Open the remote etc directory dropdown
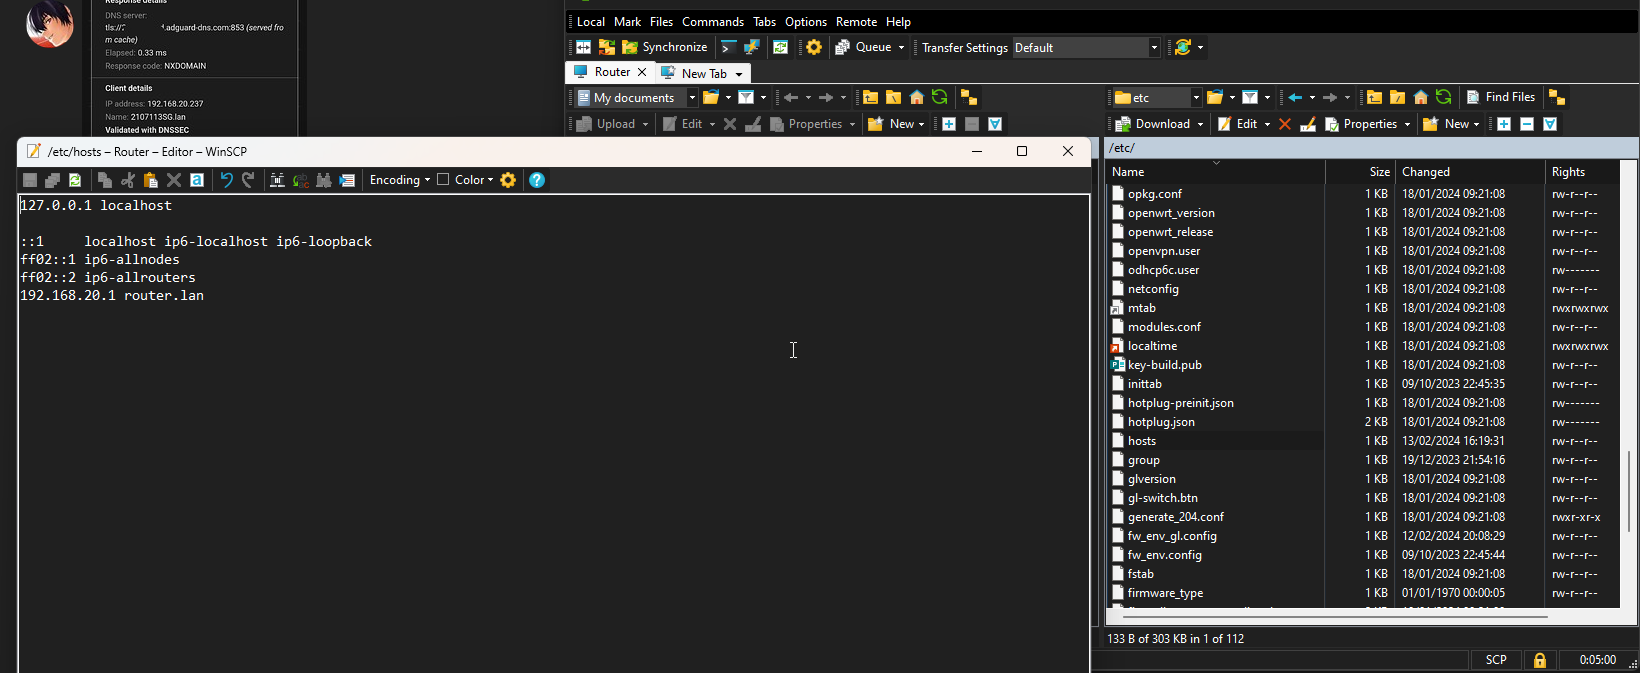This screenshot has height=673, width=1640. tap(1196, 97)
